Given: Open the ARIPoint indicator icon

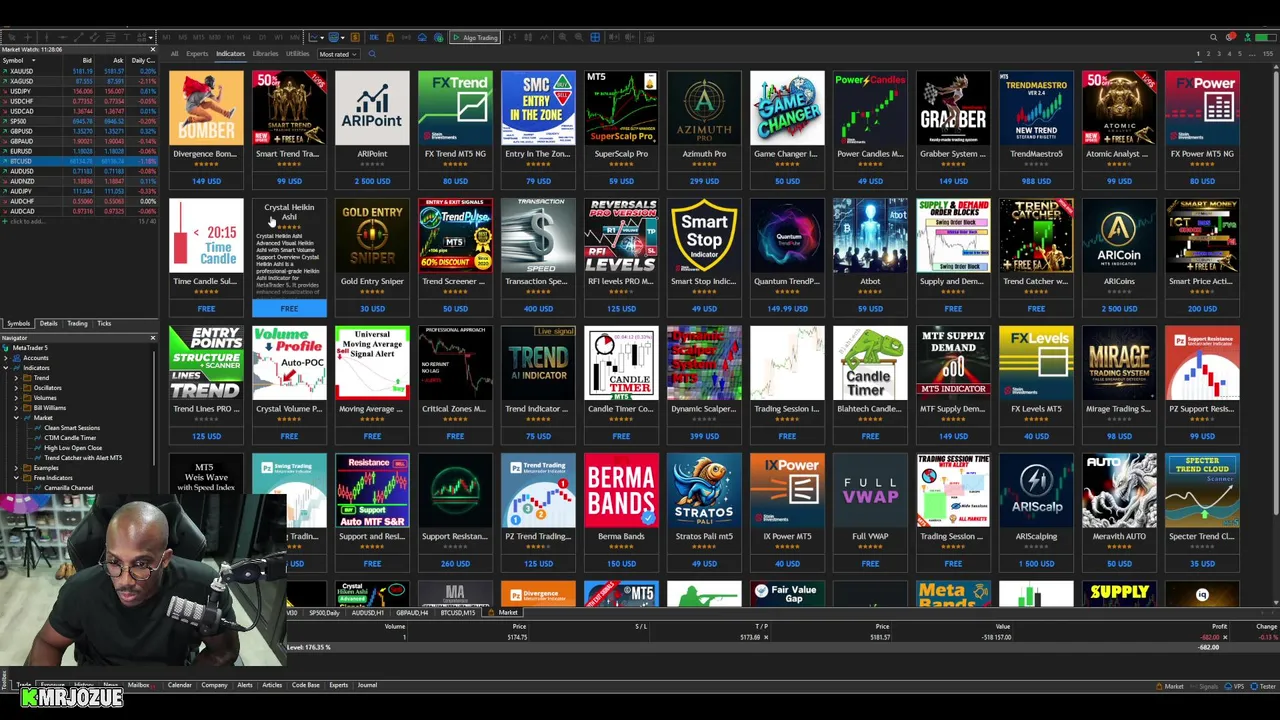Looking at the screenshot, I should click(372, 109).
